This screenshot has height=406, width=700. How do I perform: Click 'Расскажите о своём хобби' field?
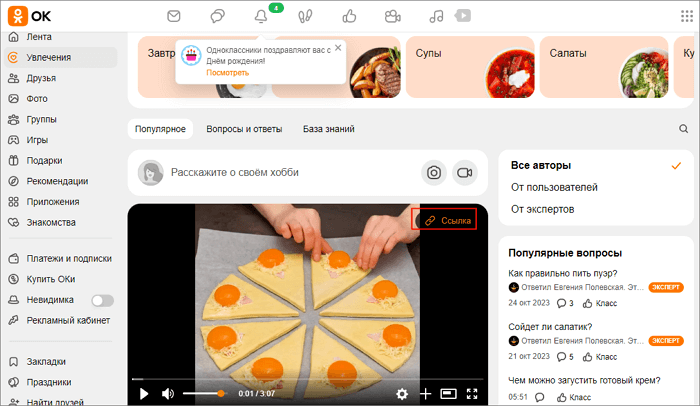click(x=235, y=172)
